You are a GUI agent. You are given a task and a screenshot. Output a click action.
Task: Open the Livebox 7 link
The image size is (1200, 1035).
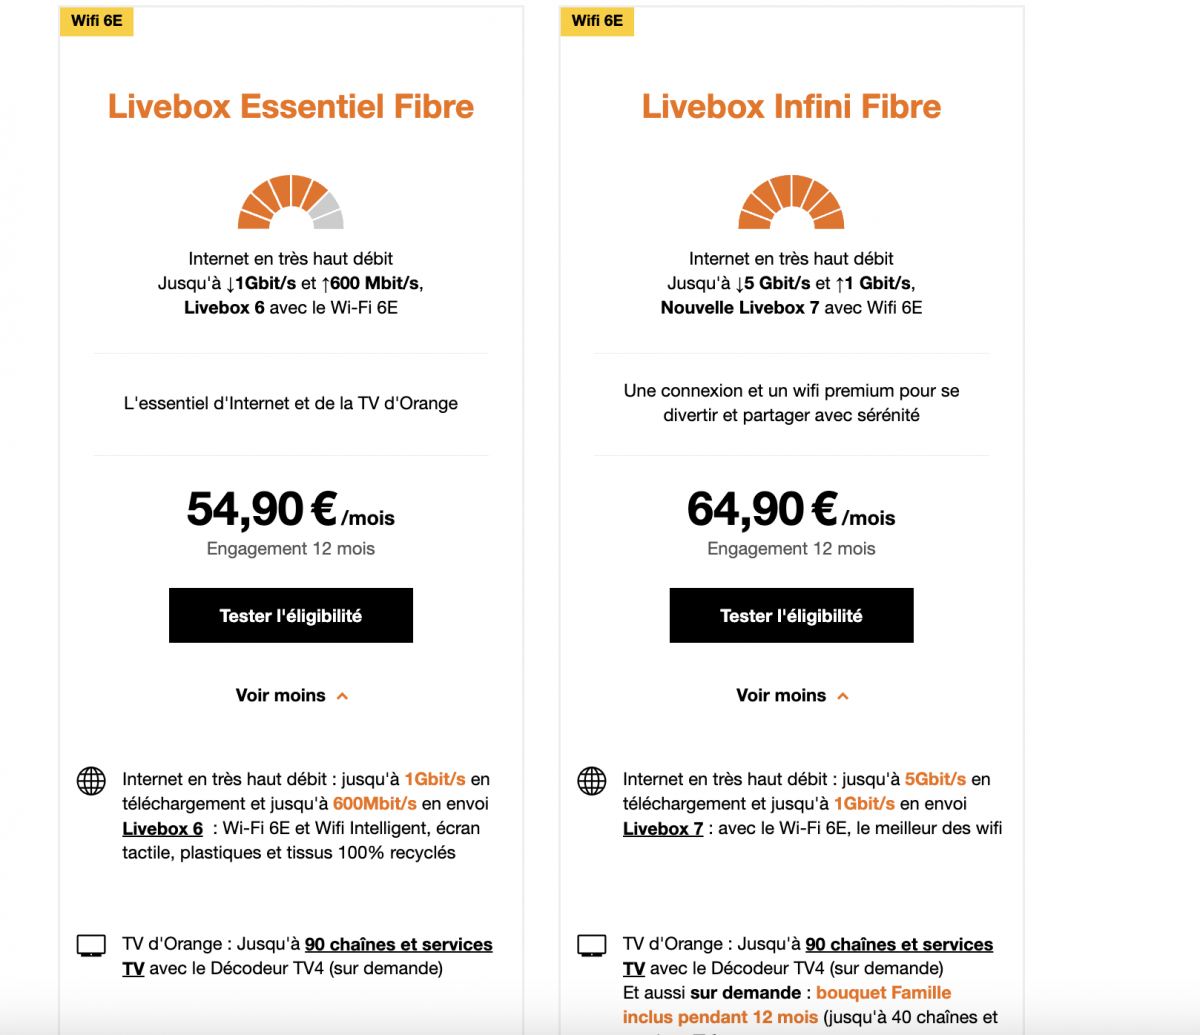pos(663,829)
